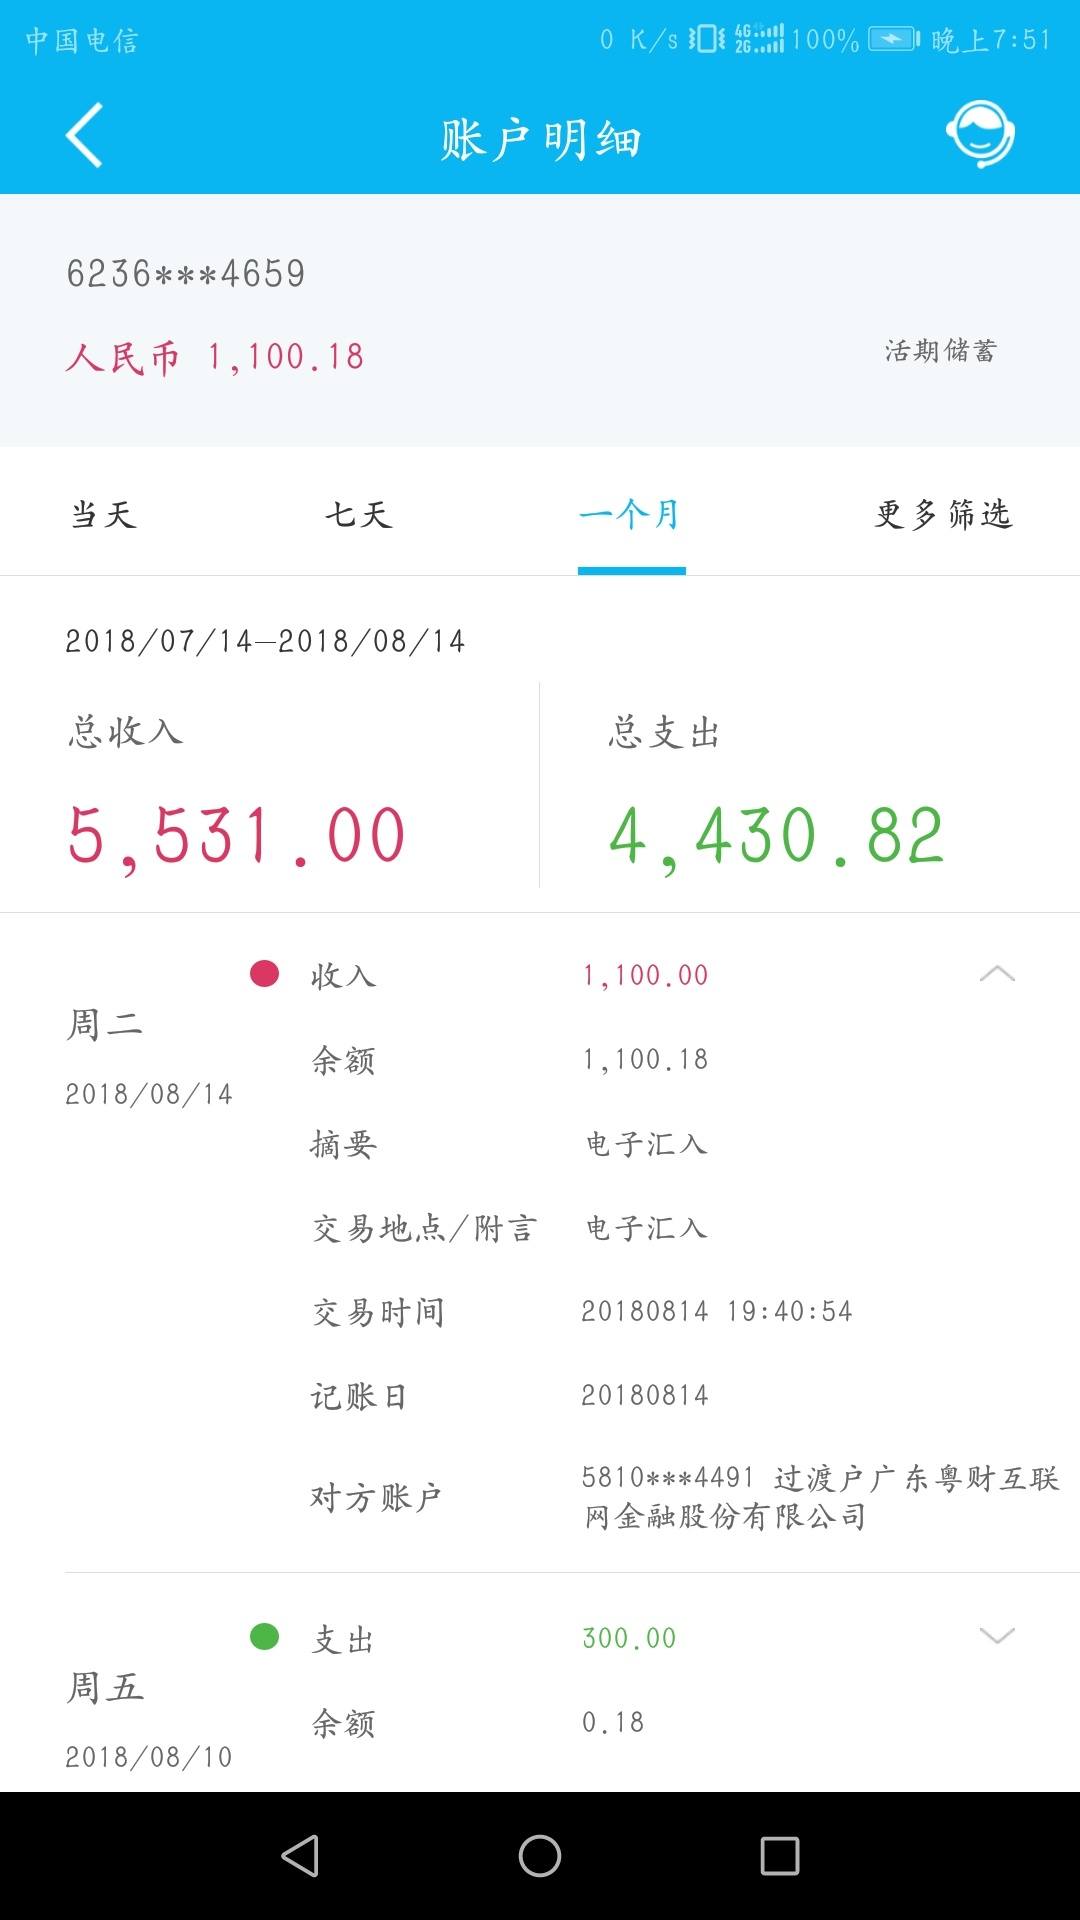Open 更多筛选 filter options
This screenshot has height=1920, width=1080.
(x=944, y=514)
